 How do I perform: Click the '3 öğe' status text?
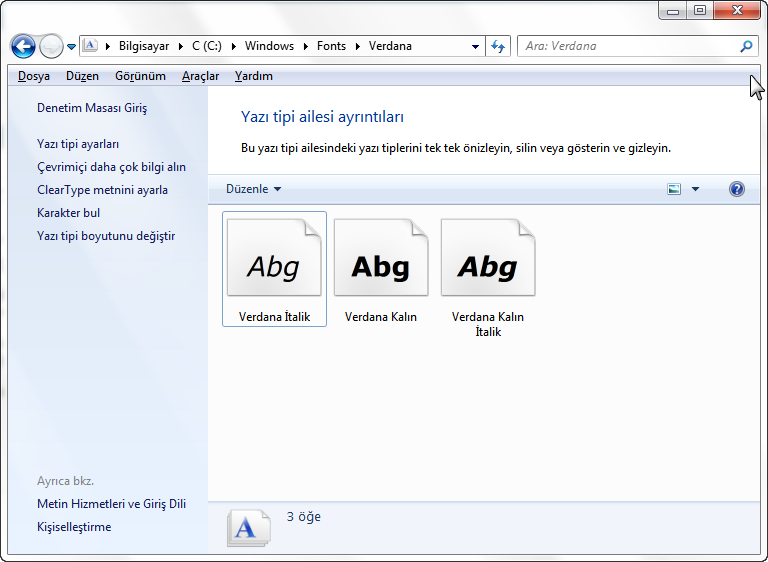304,517
